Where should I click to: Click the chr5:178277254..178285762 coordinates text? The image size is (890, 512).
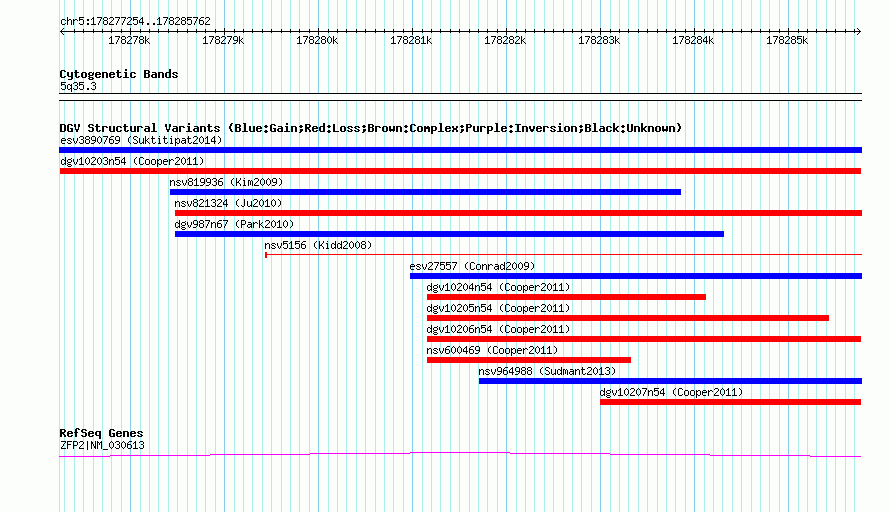[x=135, y=21]
